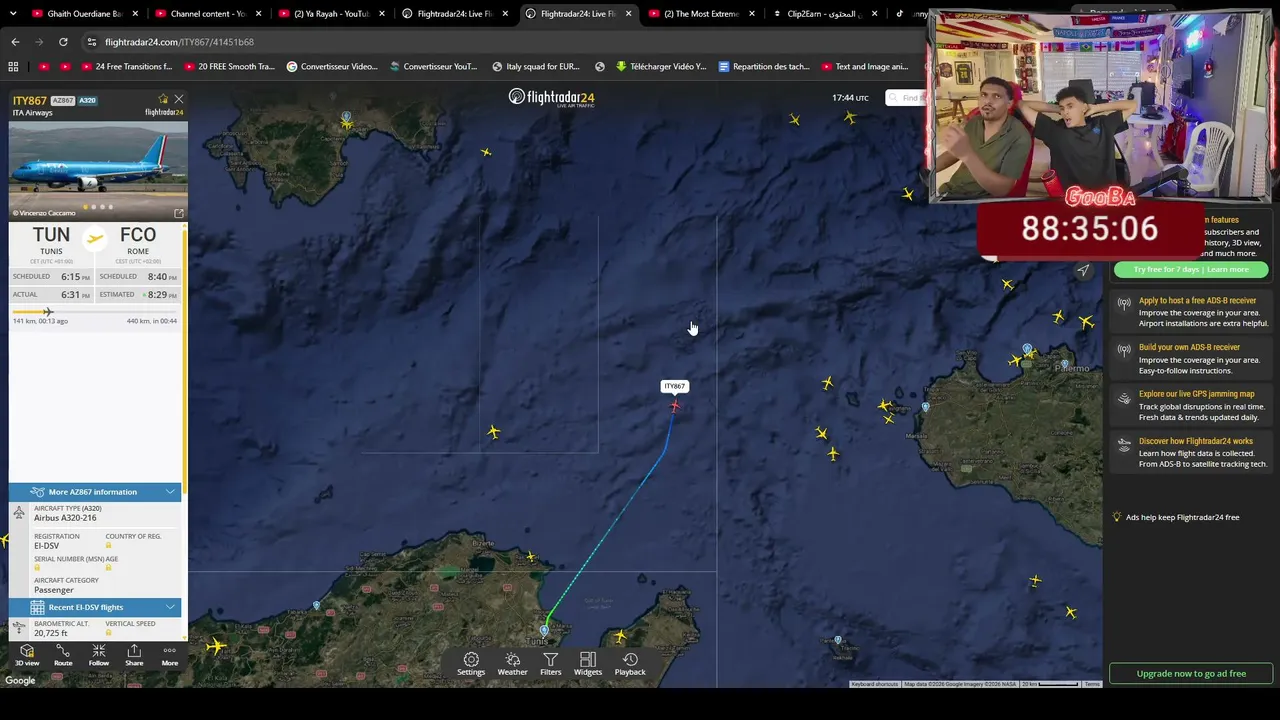This screenshot has width=1280, height=720.
Task: Close the ITY867 flight panel
Action: [x=179, y=99]
